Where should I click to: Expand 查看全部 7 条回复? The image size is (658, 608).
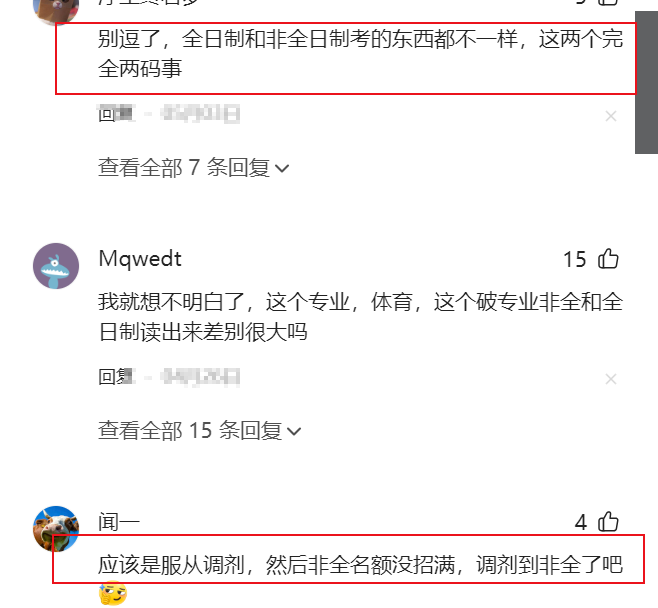click(193, 167)
